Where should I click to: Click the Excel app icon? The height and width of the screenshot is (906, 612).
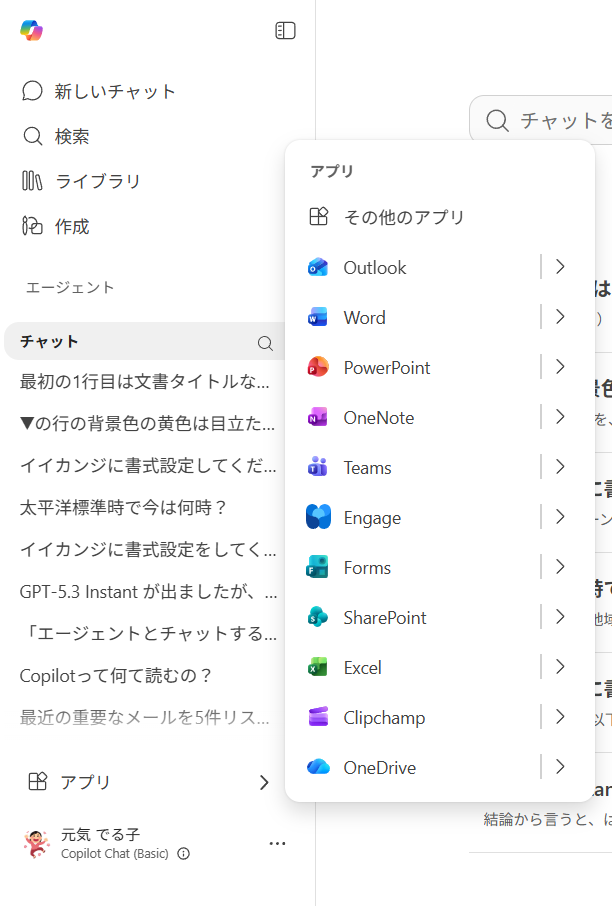[x=318, y=667]
